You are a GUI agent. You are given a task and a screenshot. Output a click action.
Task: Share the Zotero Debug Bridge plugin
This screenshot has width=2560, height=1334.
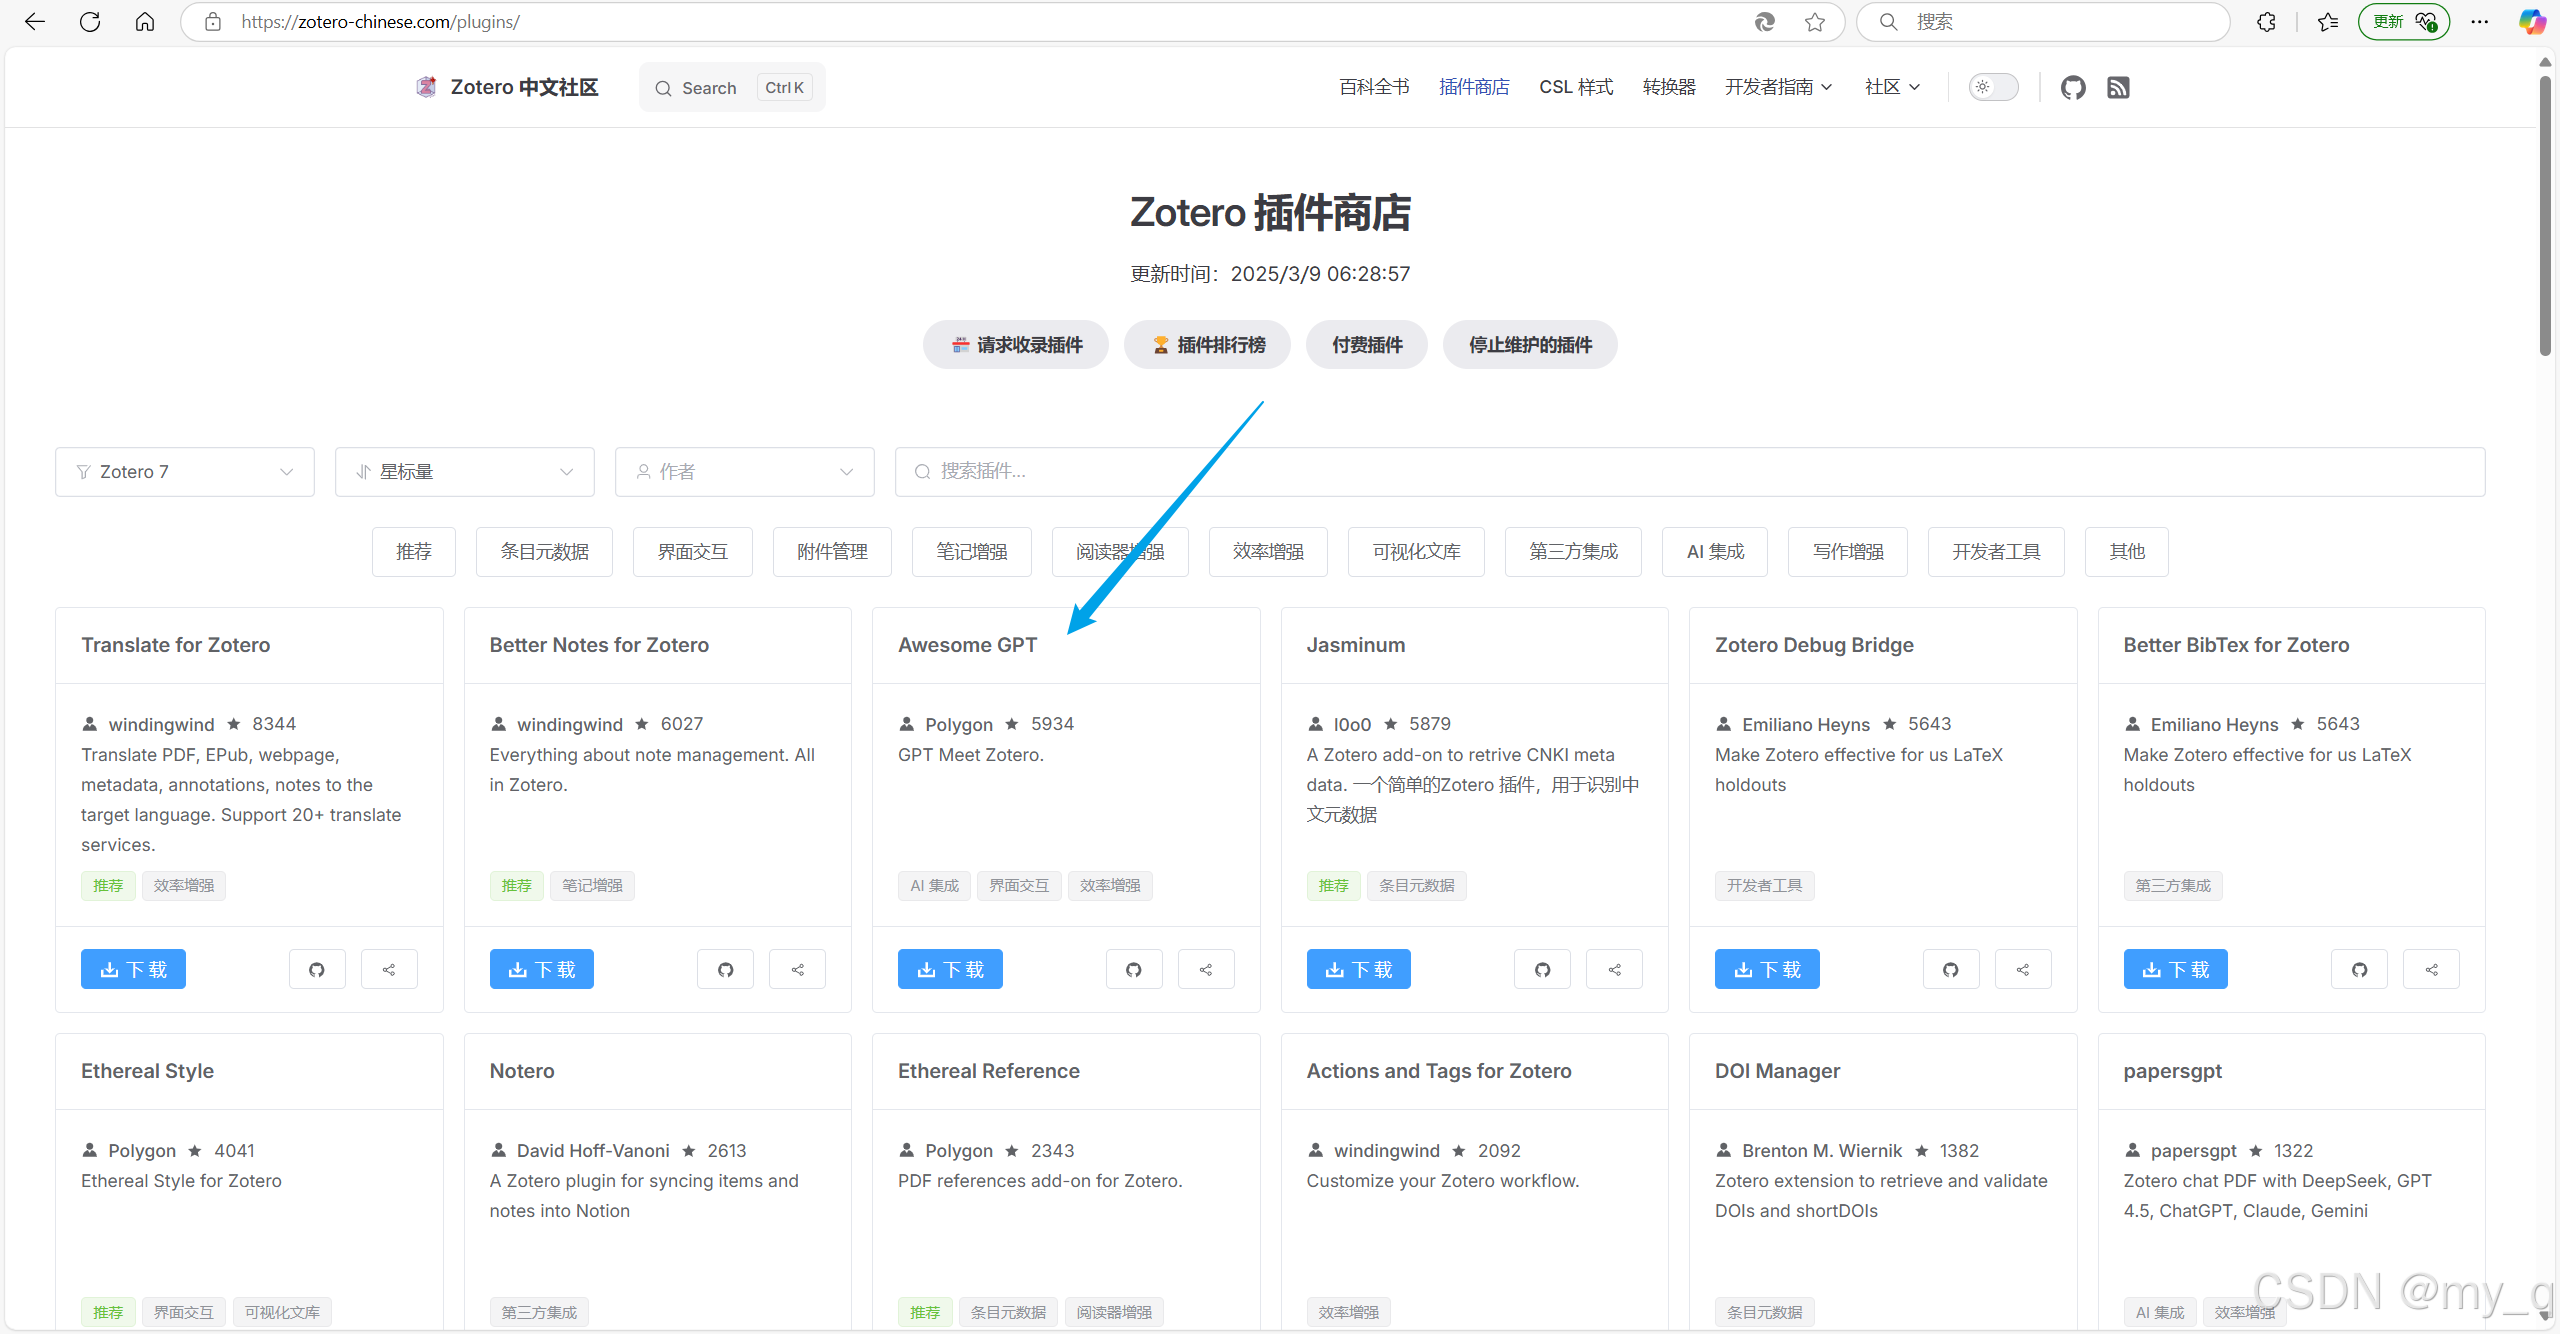2023,969
